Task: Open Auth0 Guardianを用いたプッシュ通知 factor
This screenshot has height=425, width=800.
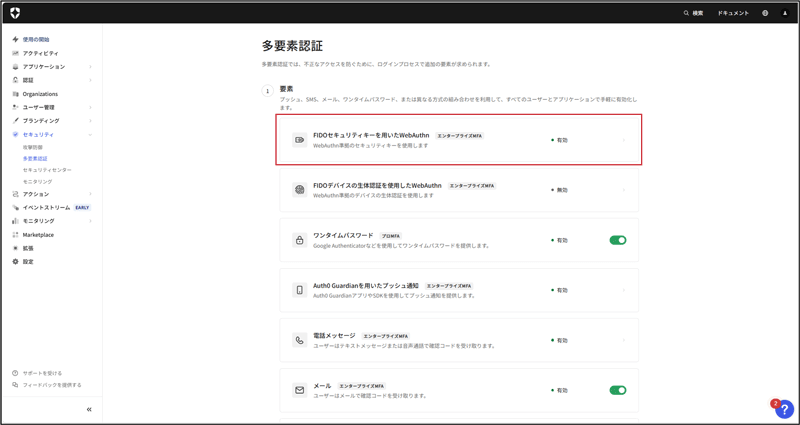Action: (366, 286)
